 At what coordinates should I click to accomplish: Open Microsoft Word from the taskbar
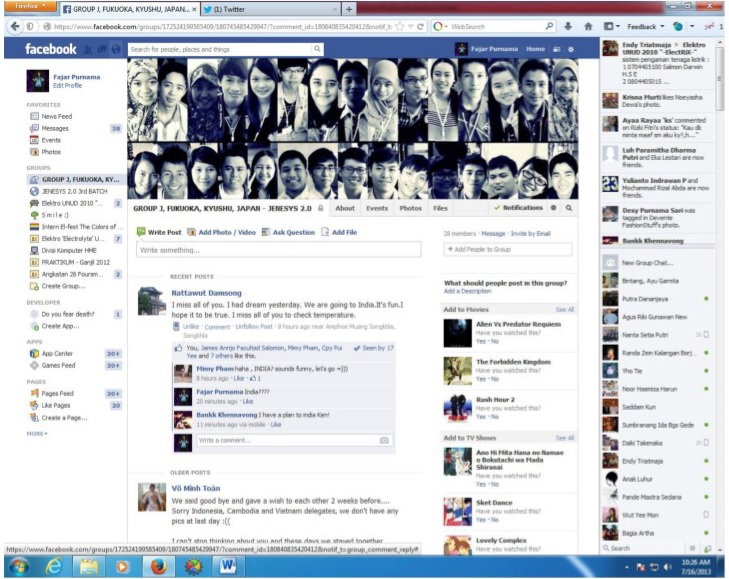(x=228, y=566)
